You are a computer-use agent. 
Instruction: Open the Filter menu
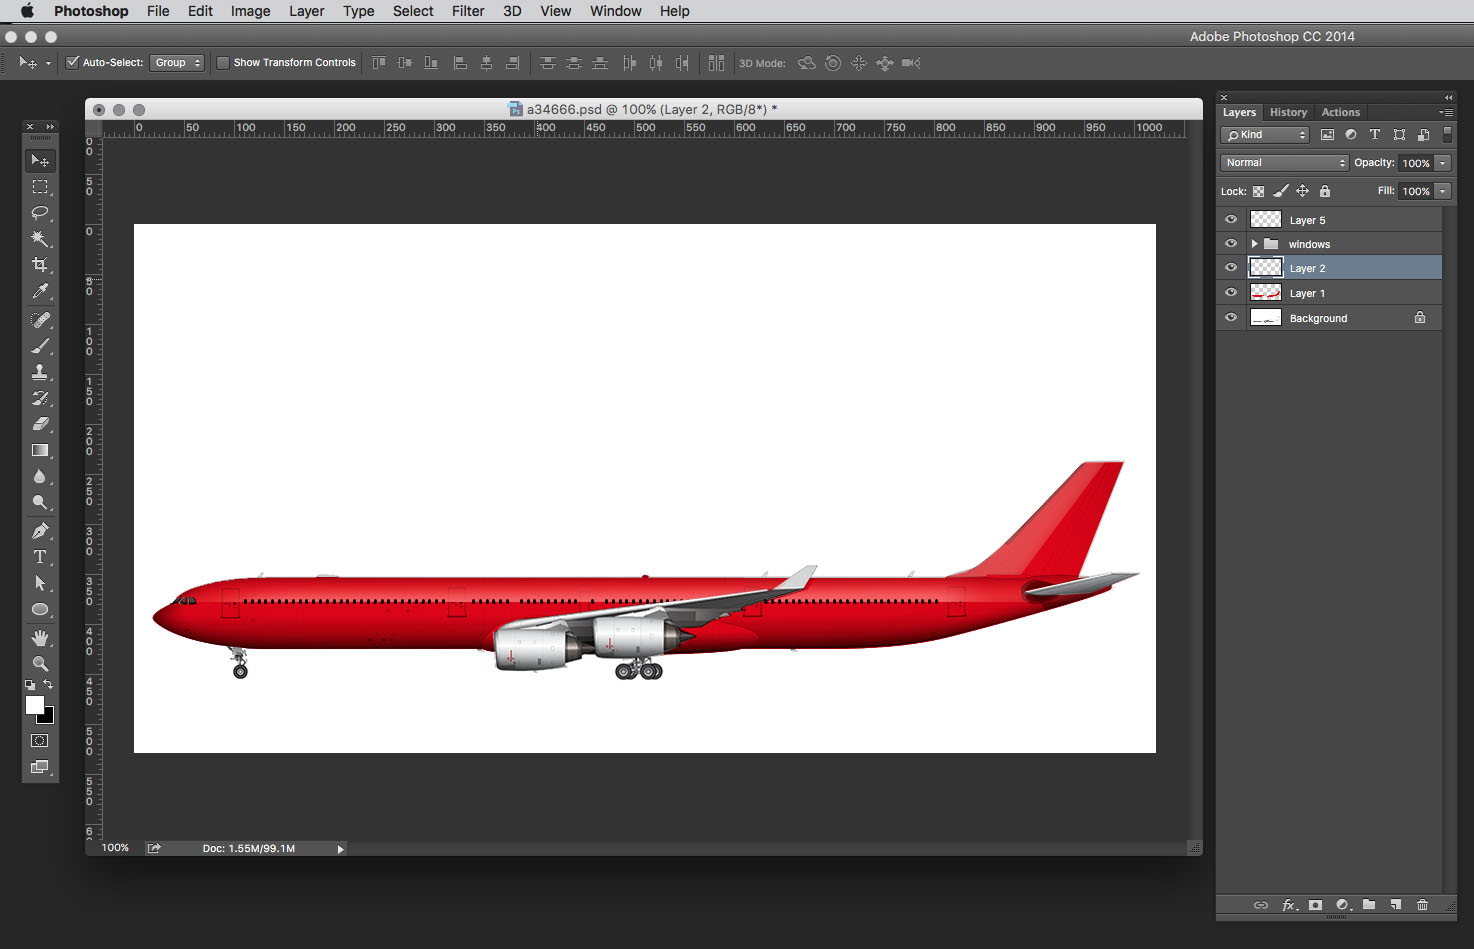(467, 11)
